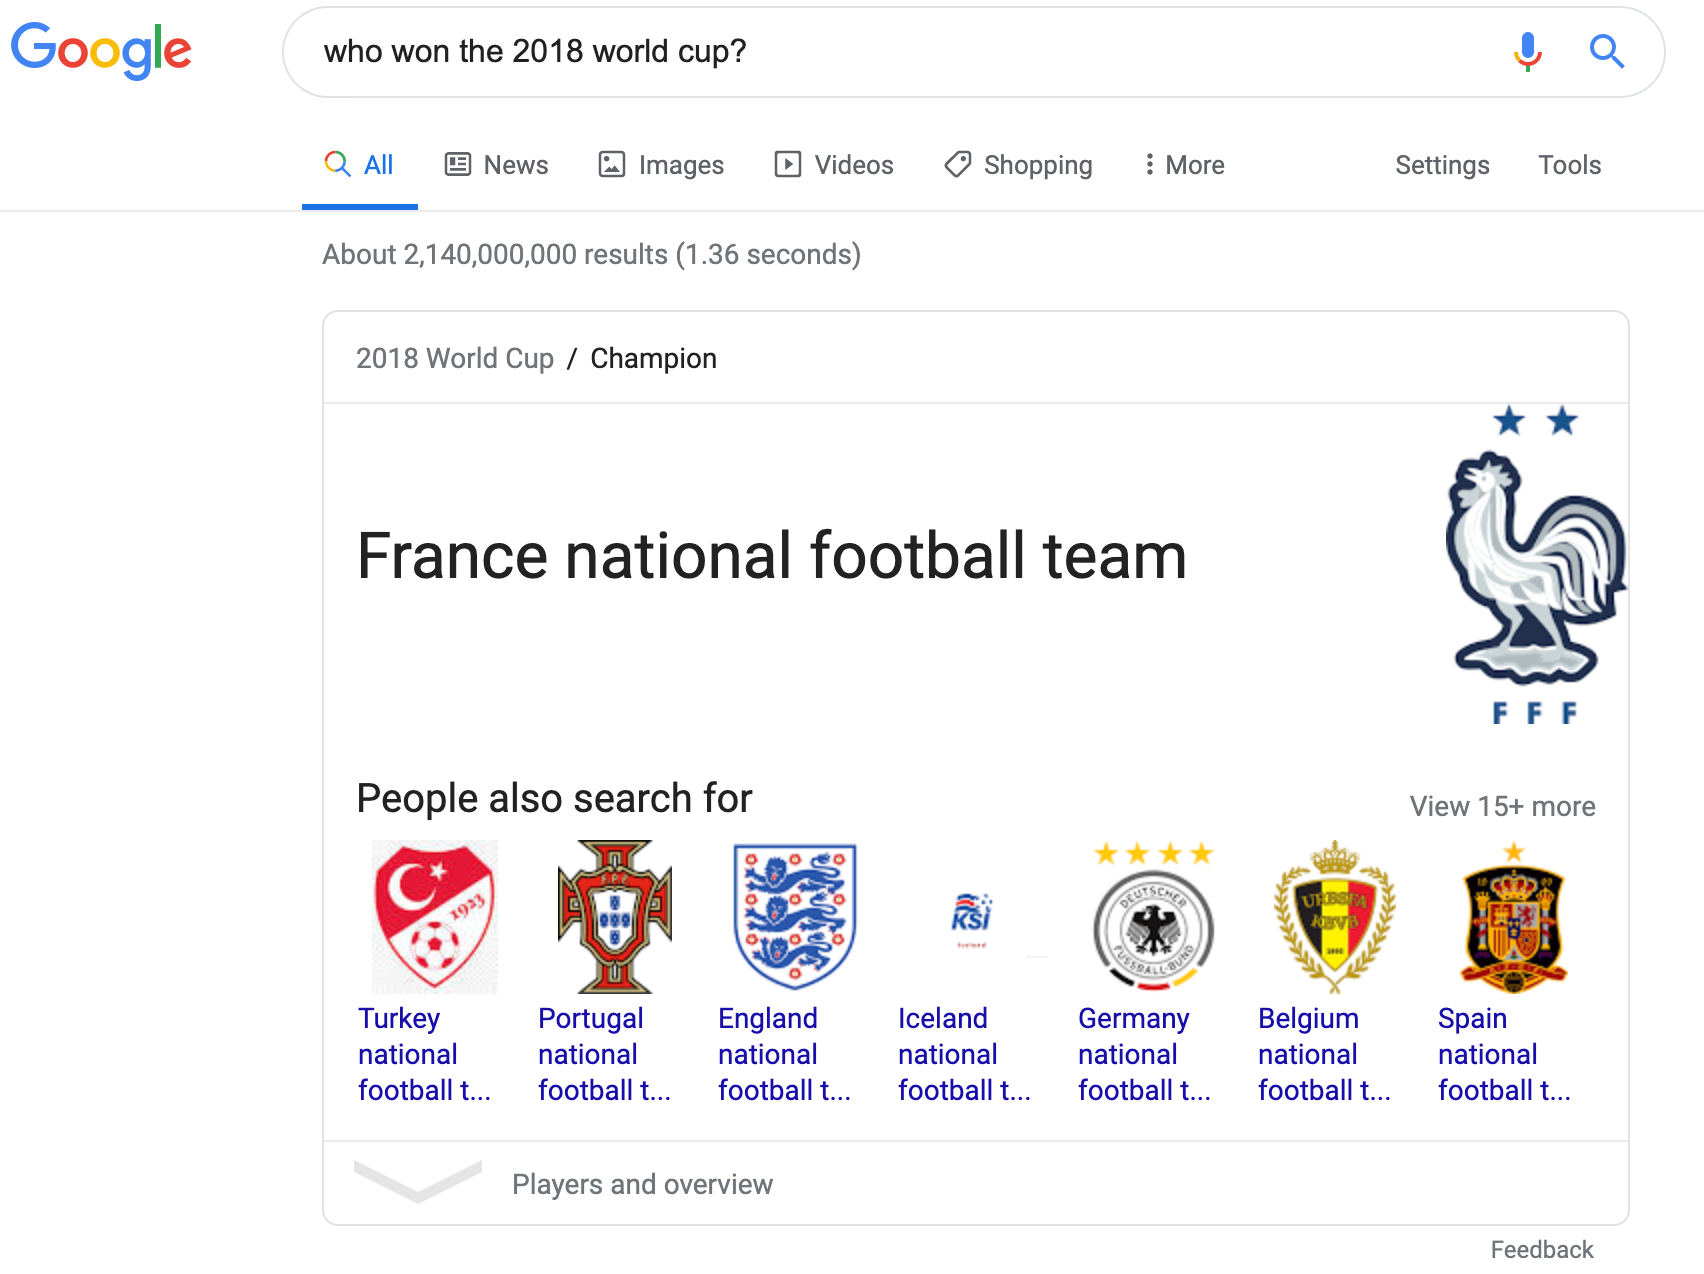This screenshot has width=1704, height=1274.
Task: Switch to the Videos tab
Action: [834, 165]
